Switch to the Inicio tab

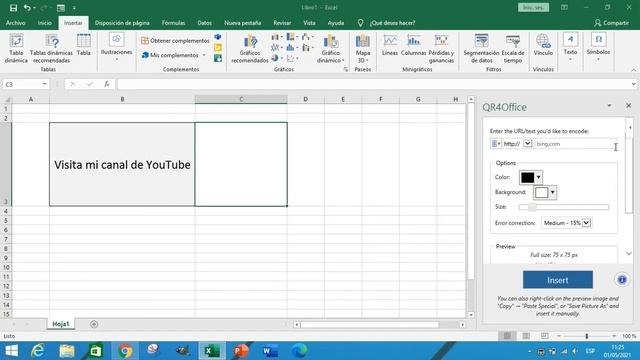tap(45, 23)
